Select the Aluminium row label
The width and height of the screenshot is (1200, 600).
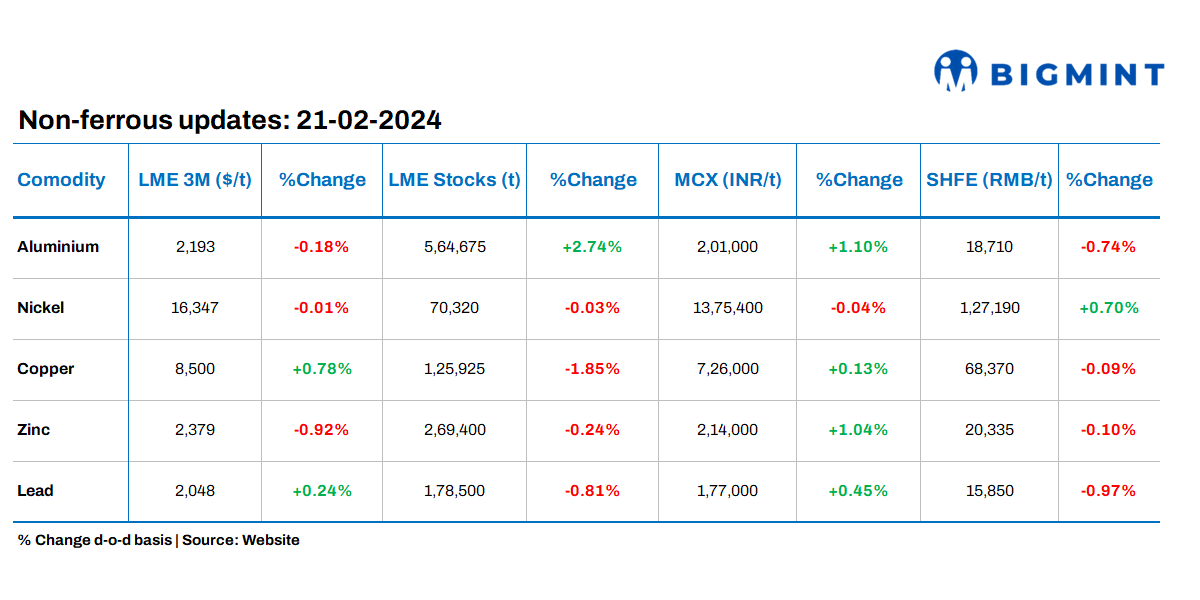58,246
